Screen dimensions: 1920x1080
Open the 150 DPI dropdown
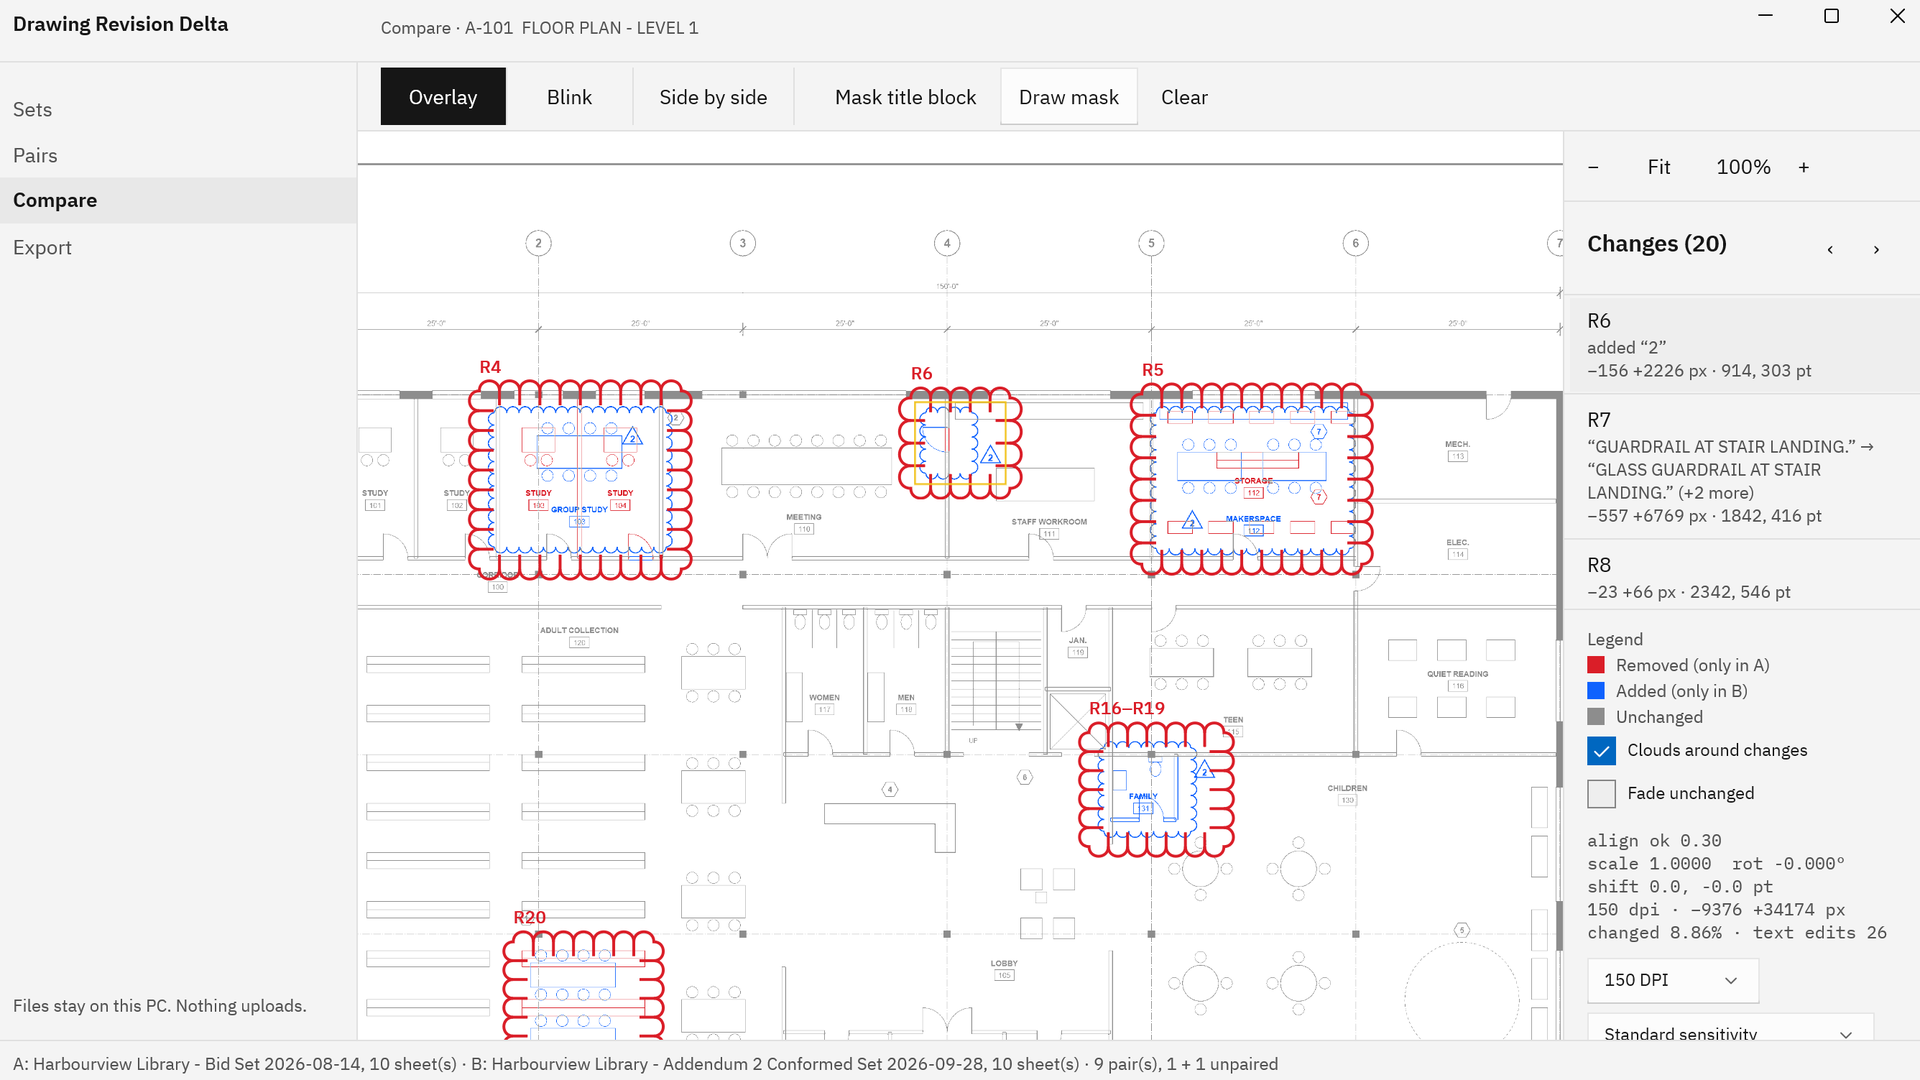click(1673, 980)
